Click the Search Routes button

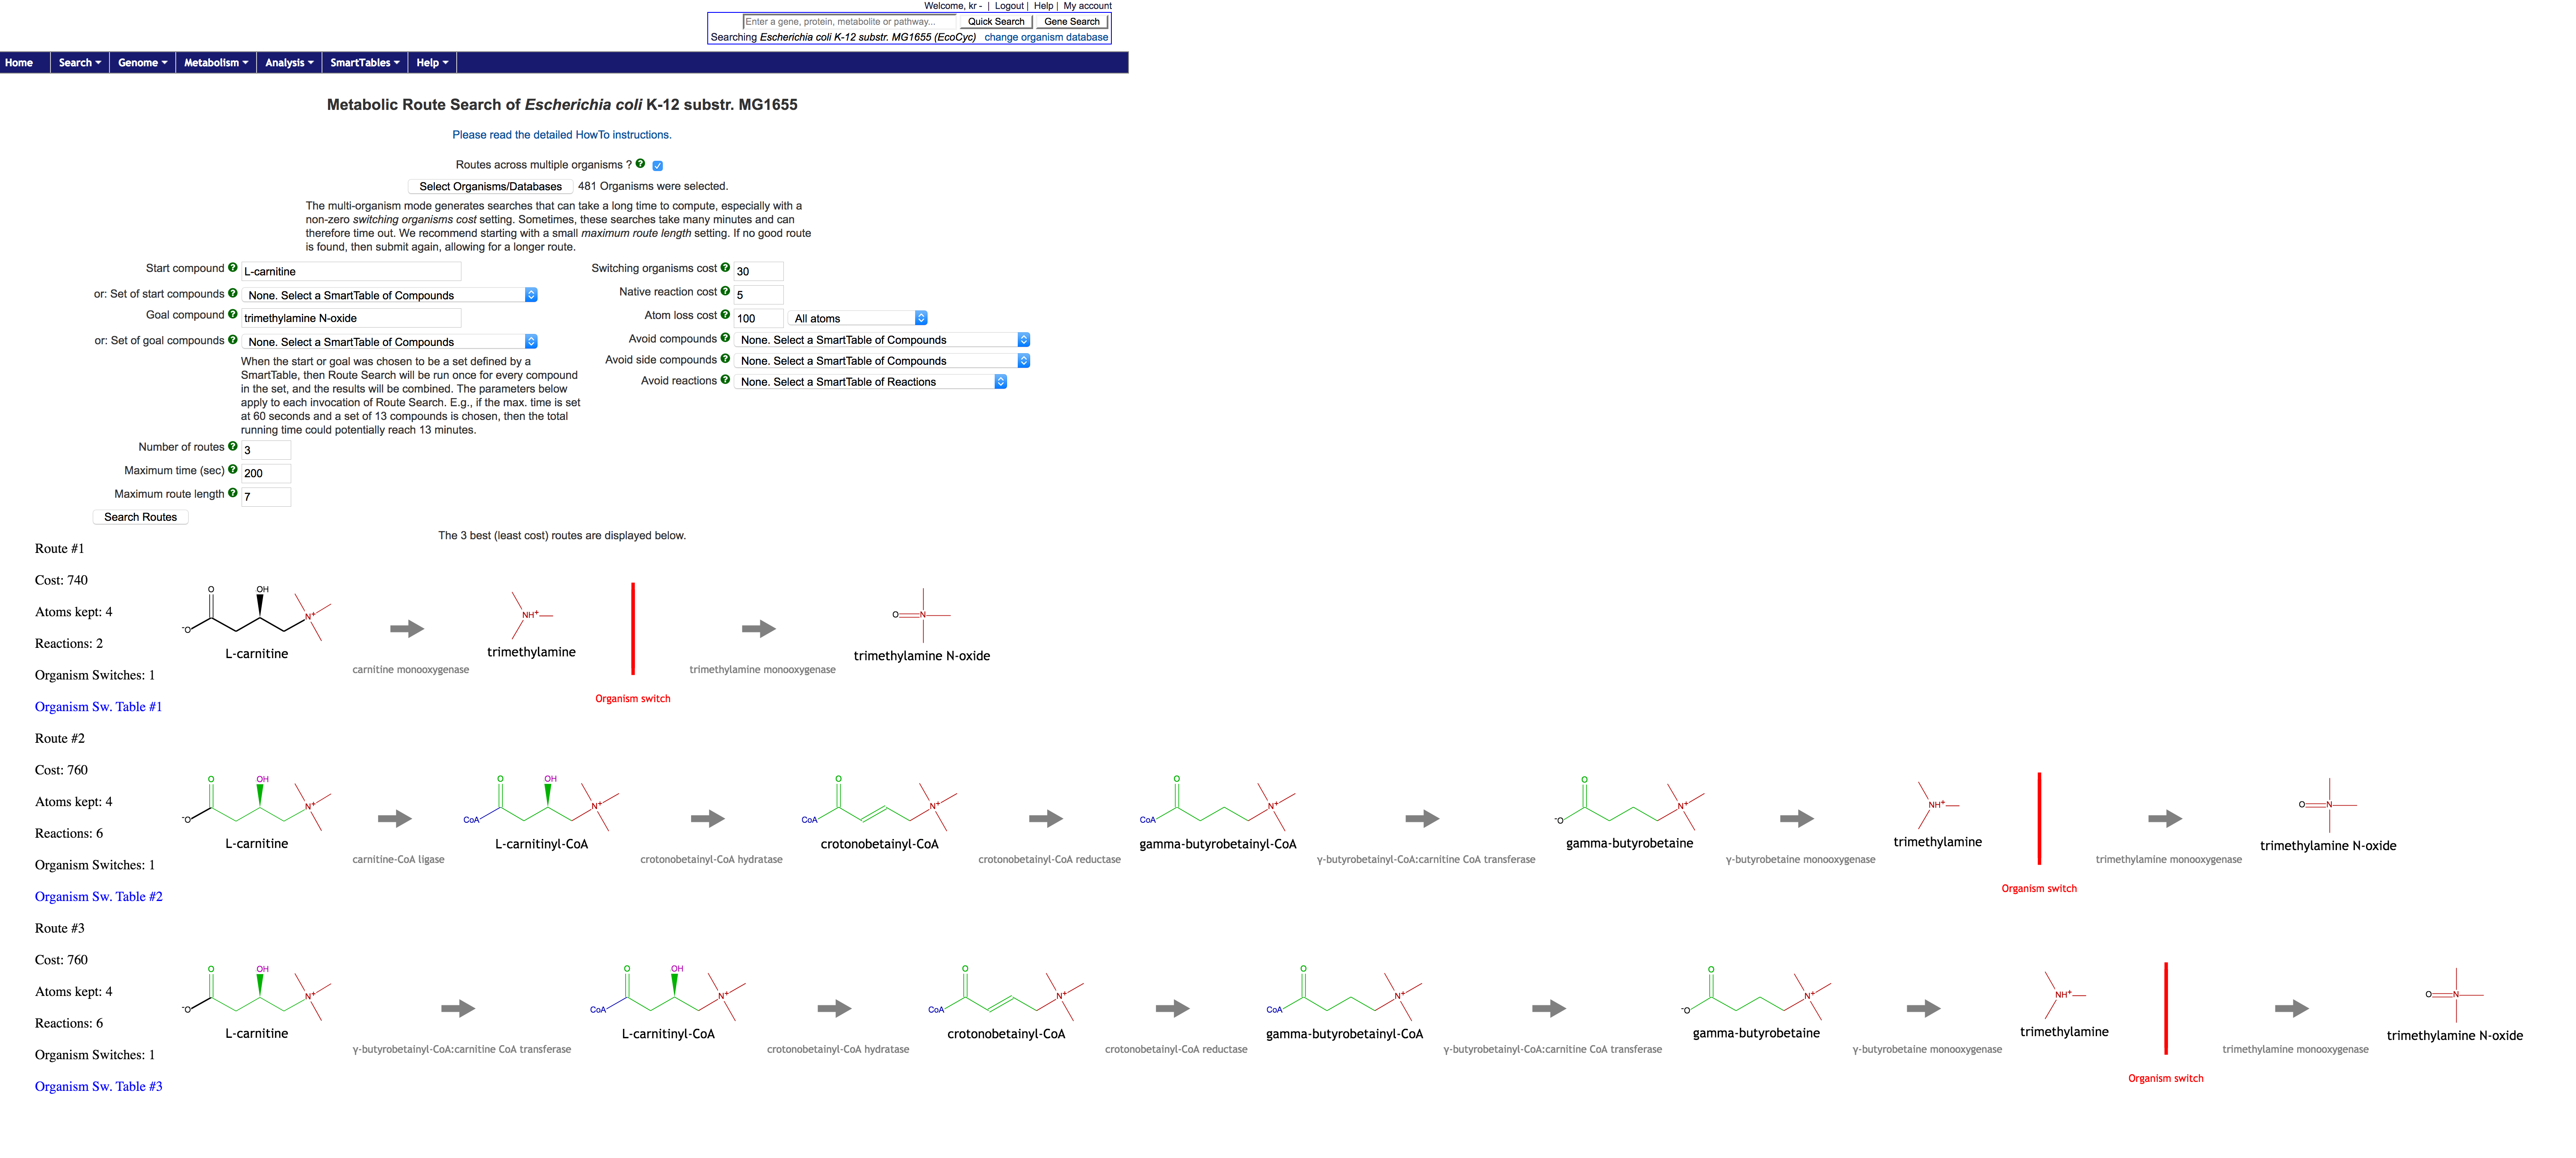(x=141, y=517)
